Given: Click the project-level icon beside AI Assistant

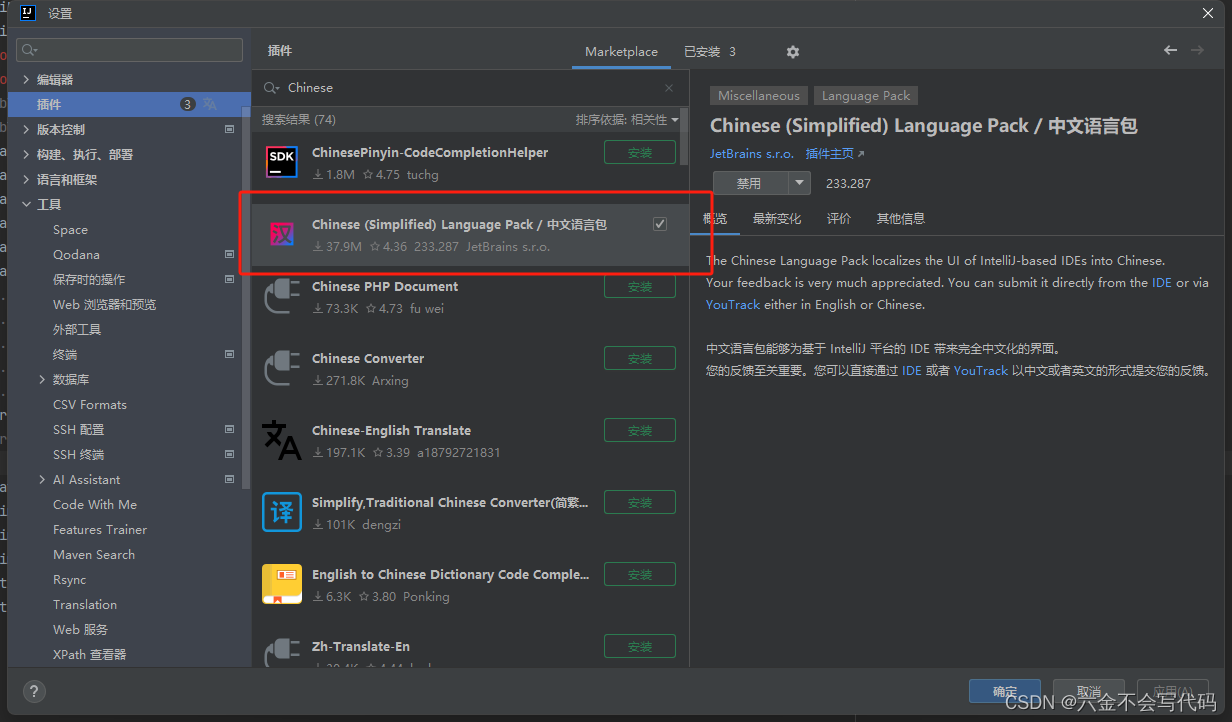Looking at the screenshot, I should 229,479.
